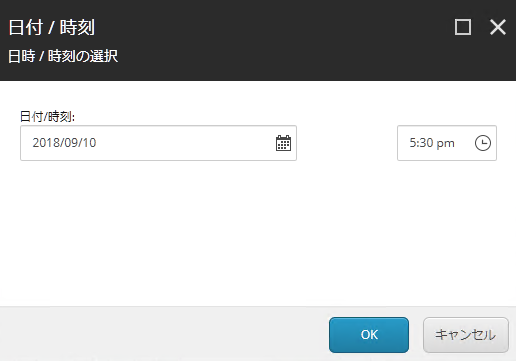
Task: Click the OK button
Action: (x=369, y=335)
